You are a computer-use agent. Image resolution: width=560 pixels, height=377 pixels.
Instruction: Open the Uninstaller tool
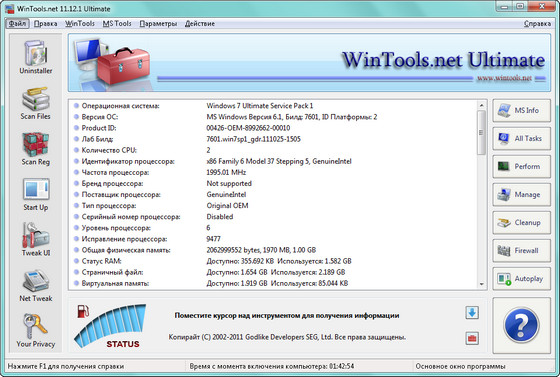point(36,56)
